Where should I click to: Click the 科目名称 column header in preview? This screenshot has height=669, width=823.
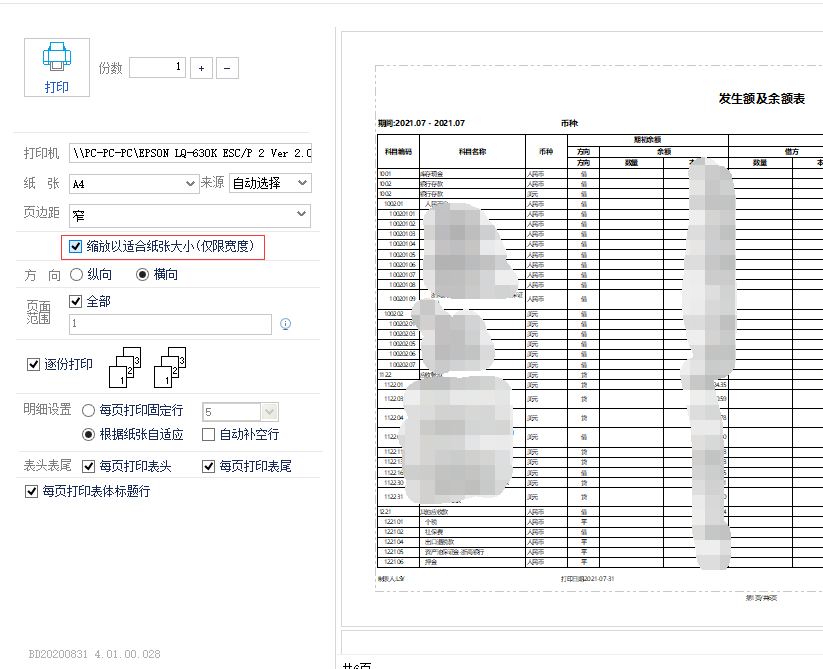[x=472, y=152]
